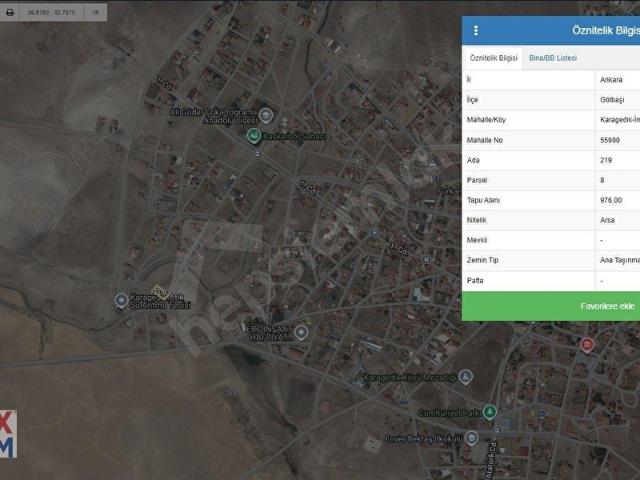Select the Enver Bektaş İlkokulu school marker

[x=471, y=438]
